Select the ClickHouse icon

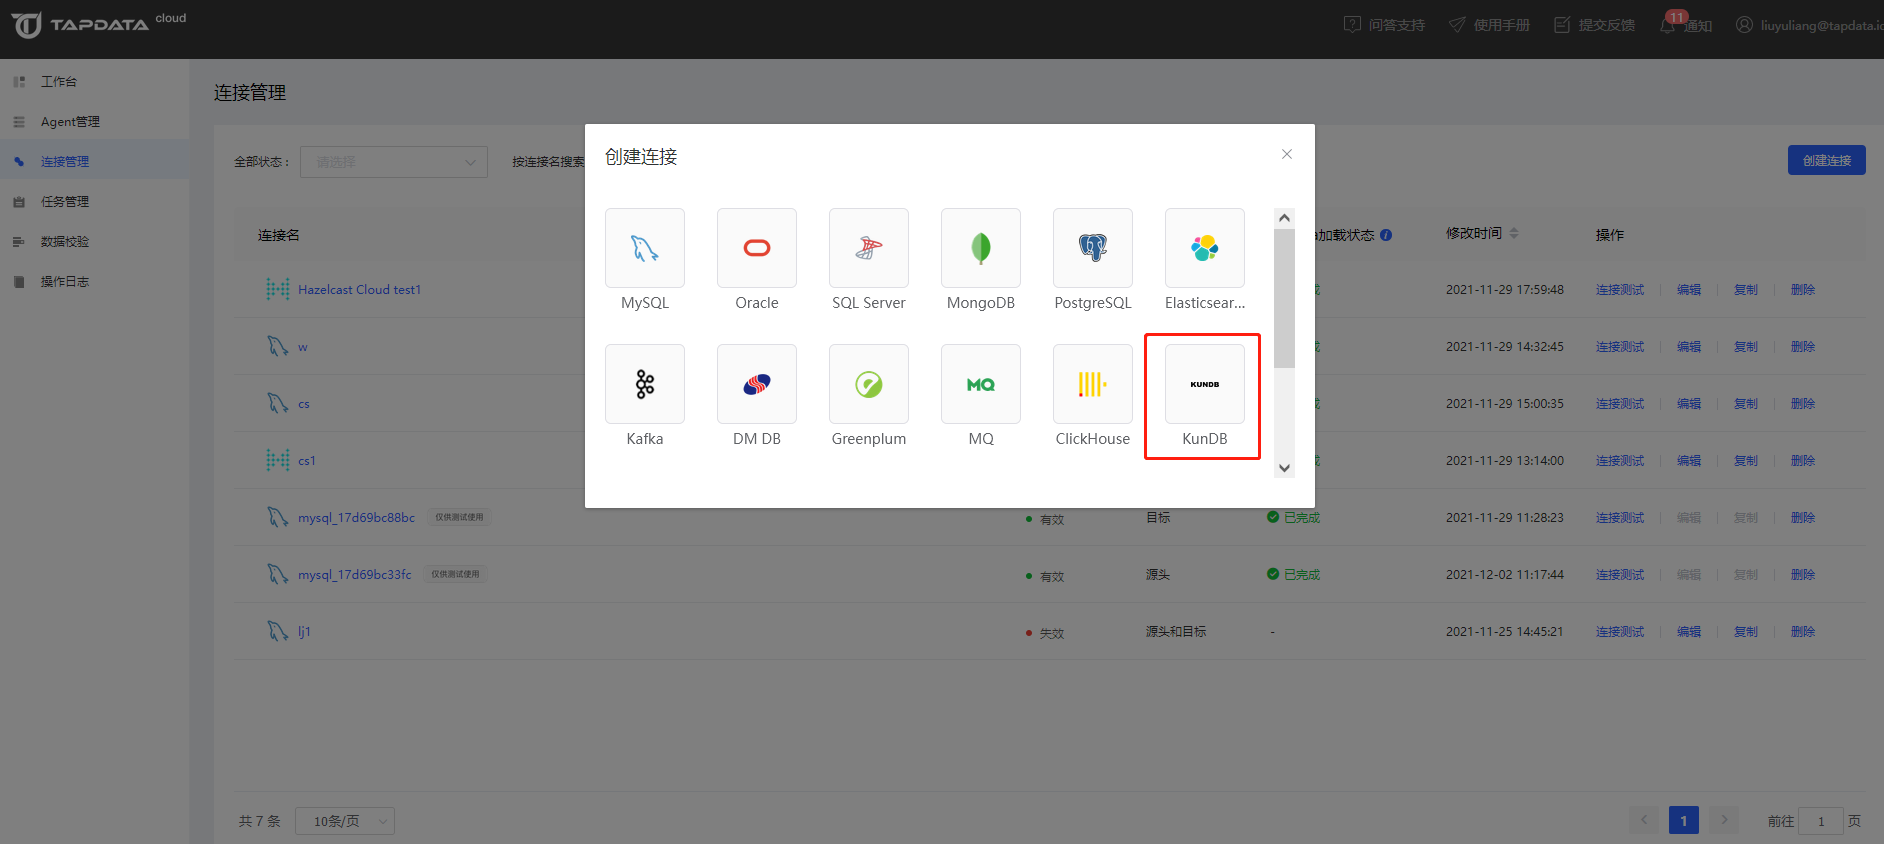tap(1093, 384)
